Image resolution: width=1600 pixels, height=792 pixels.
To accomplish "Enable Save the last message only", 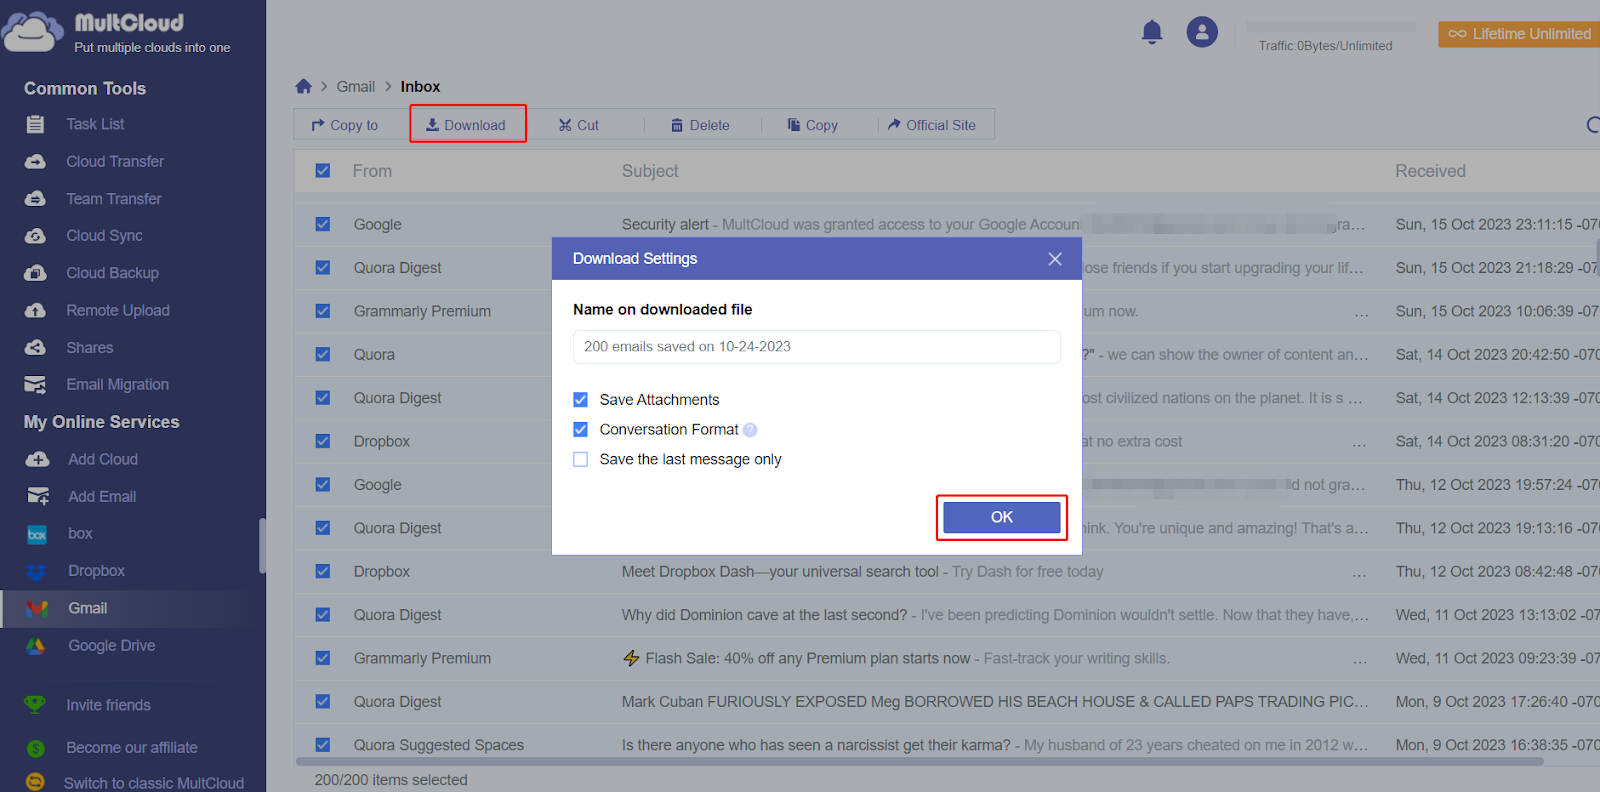I will (581, 460).
